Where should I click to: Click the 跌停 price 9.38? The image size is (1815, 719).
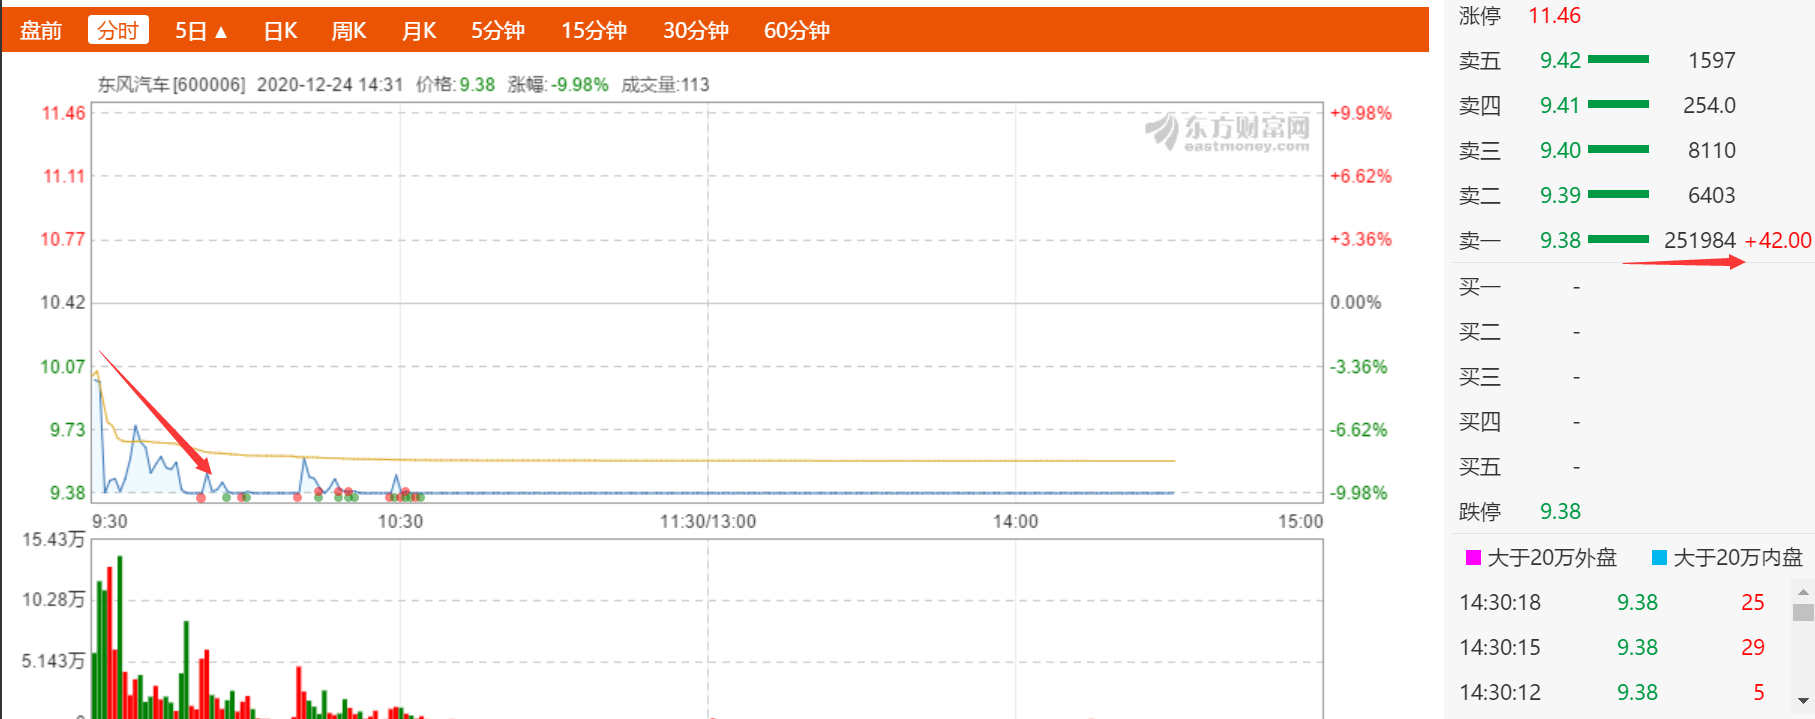coord(1560,511)
